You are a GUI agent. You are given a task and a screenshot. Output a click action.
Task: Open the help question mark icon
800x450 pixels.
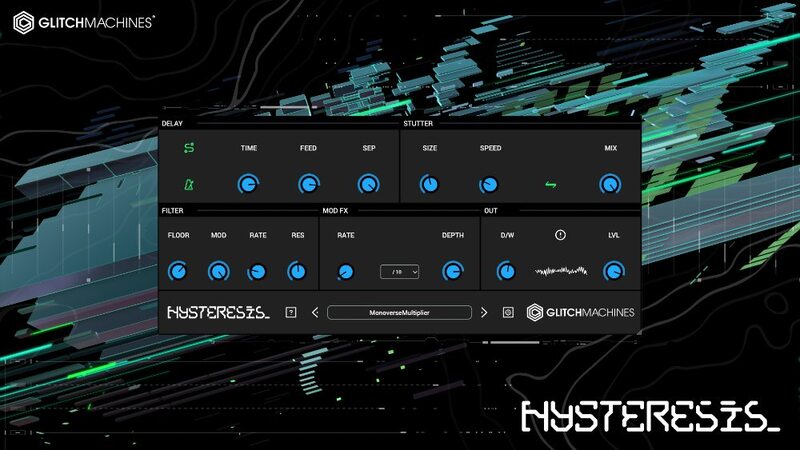click(x=291, y=312)
